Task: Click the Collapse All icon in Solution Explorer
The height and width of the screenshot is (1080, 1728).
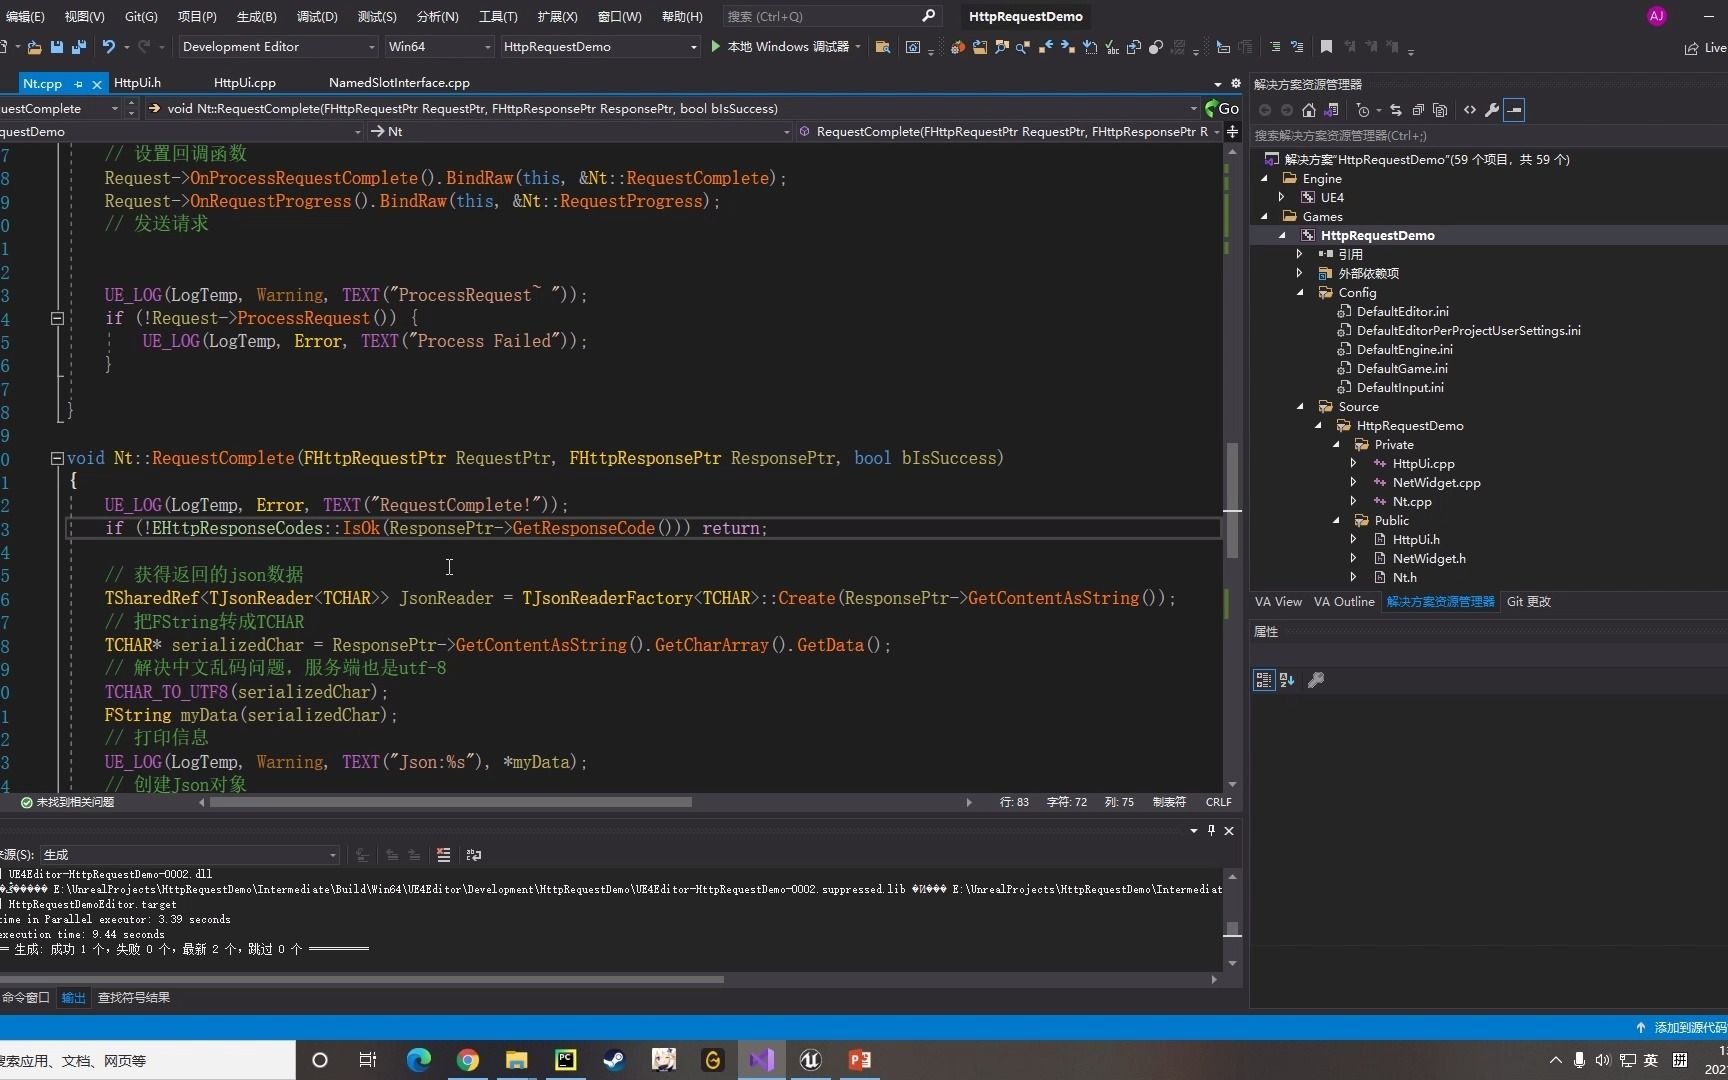Action: 1418,110
